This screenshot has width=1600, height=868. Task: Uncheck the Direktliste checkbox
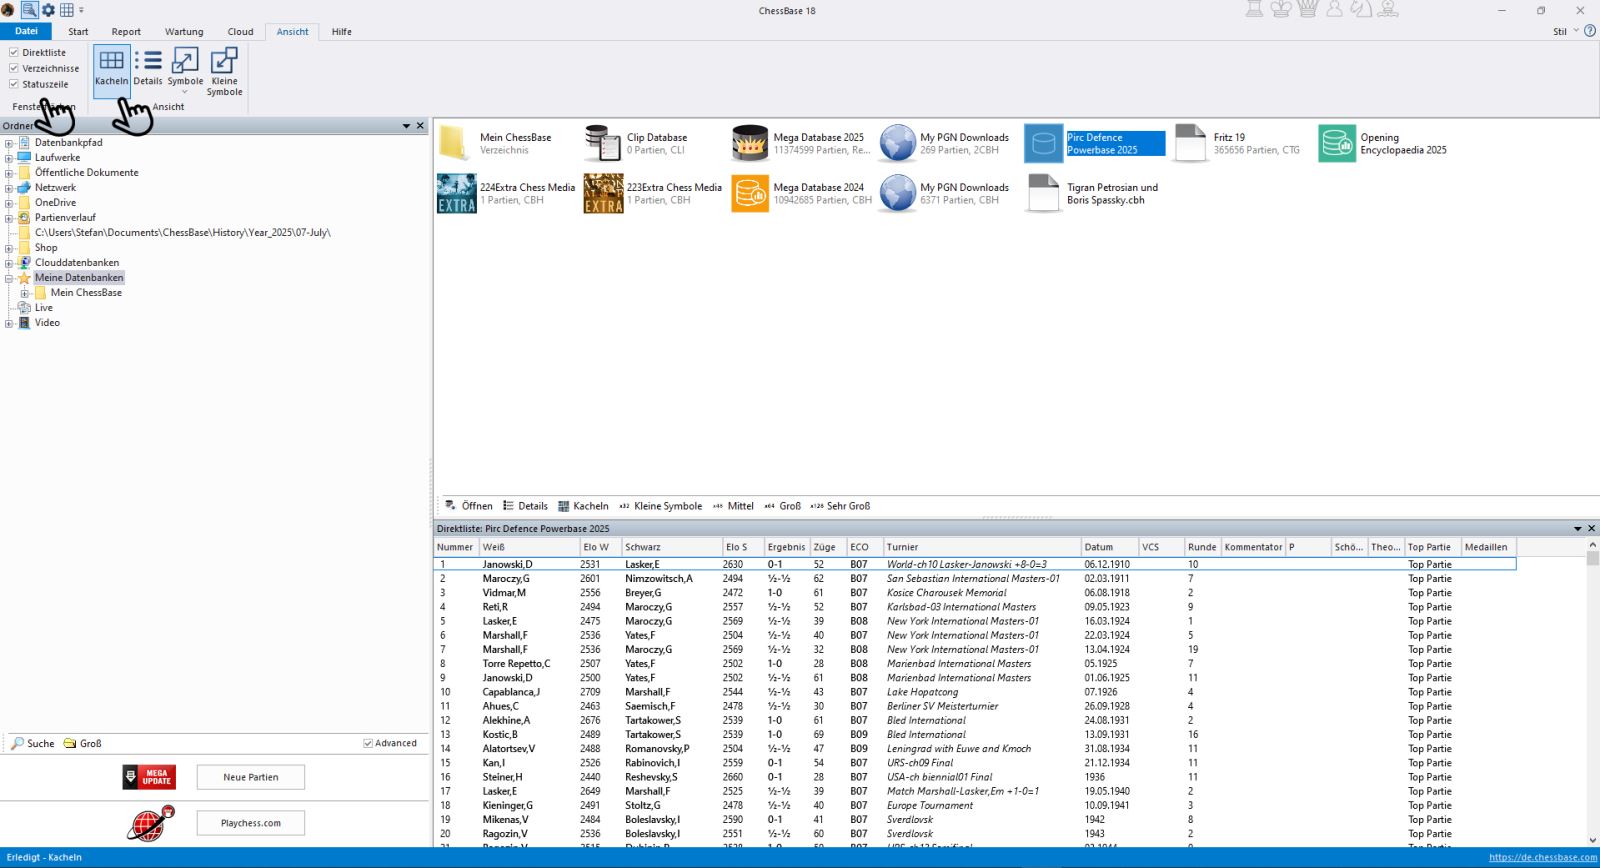coord(14,52)
